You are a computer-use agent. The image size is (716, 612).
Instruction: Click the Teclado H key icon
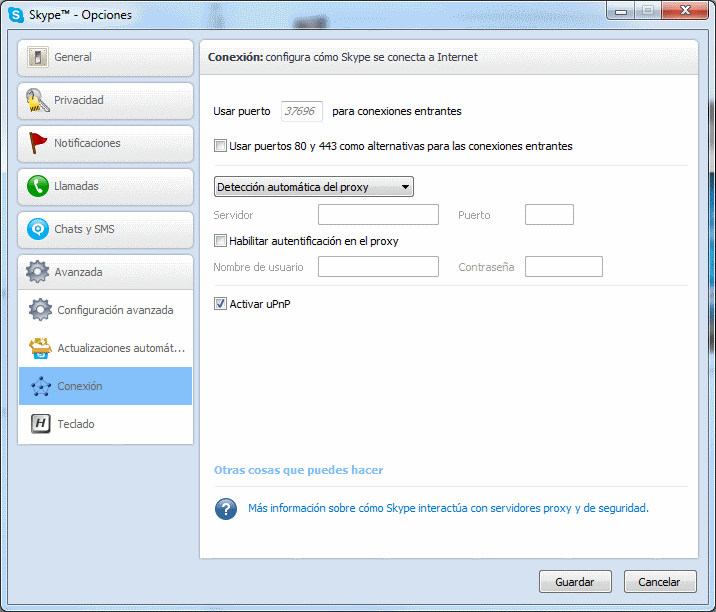(x=41, y=424)
